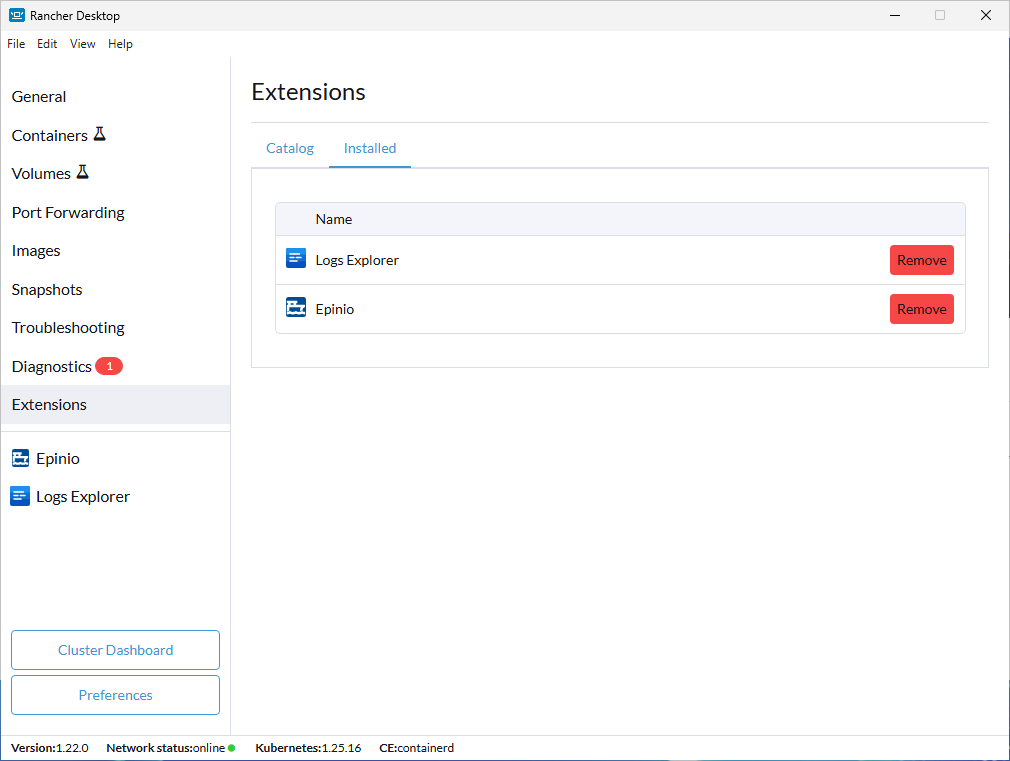The image size is (1010, 761).
Task: Navigate to the Snapshots section
Action: 47,289
